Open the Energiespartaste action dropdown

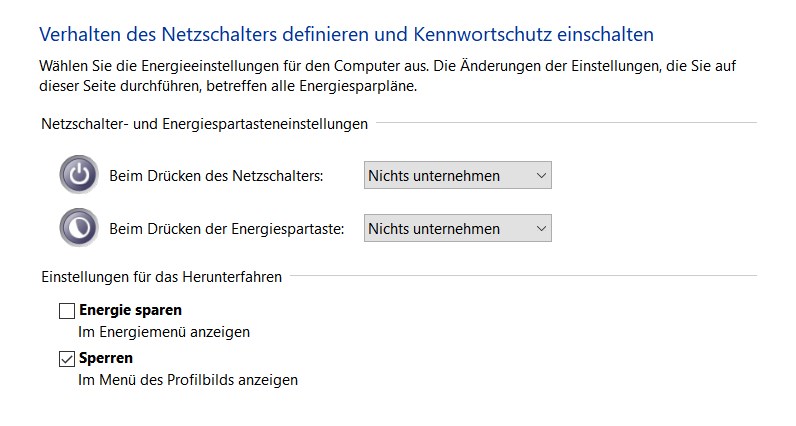[457, 228]
